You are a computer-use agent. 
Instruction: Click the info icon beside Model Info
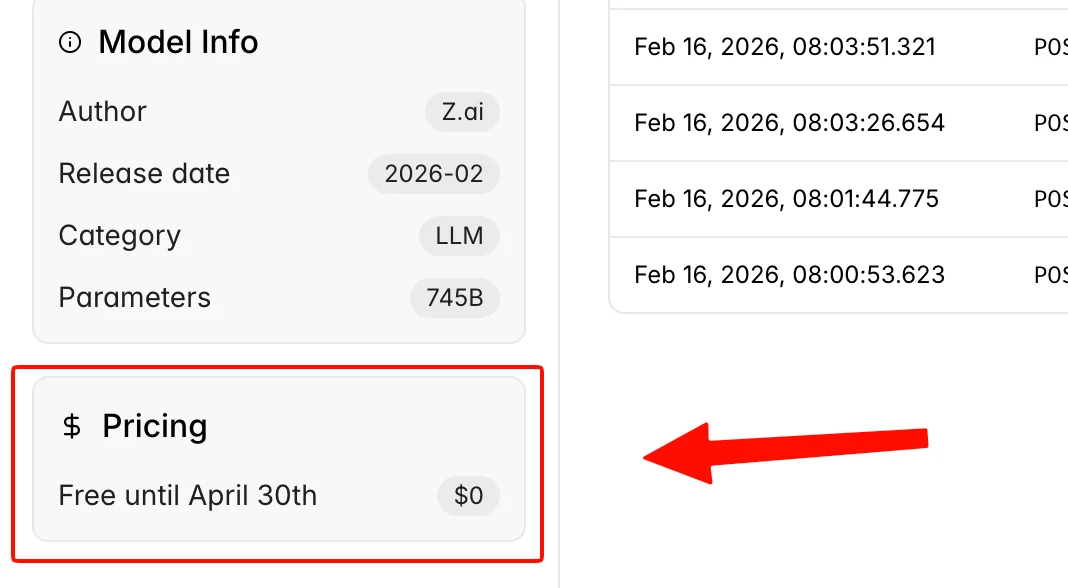click(68, 42)
